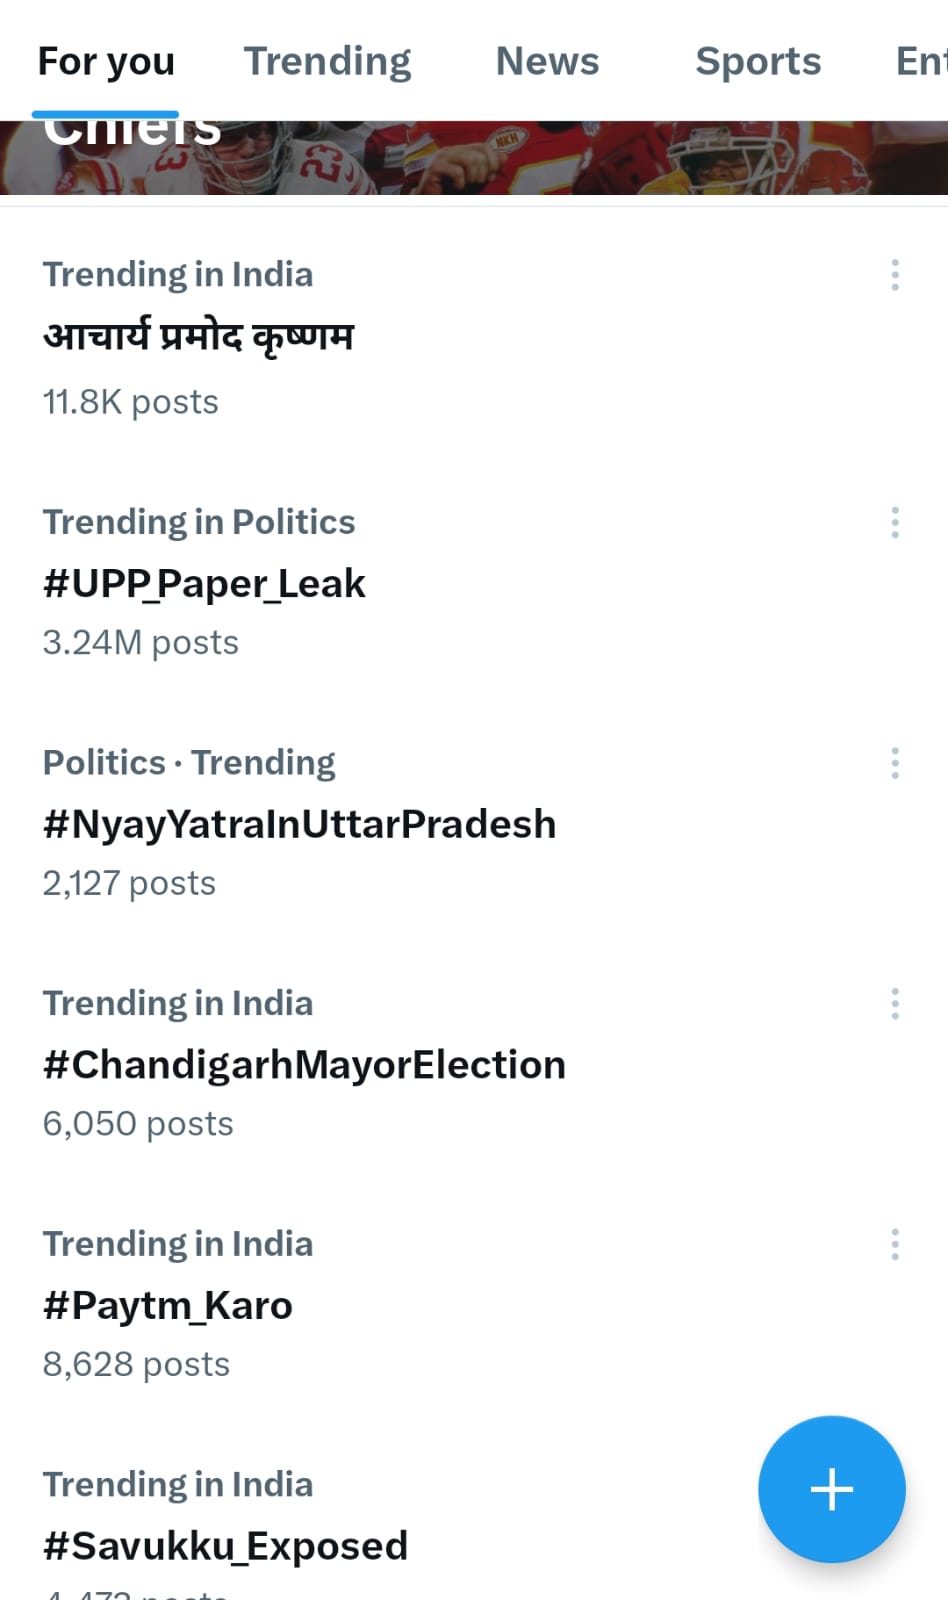Open the #ChandigarhMayorElection hashtag
The width and height of the screenshot is (948, 1600).
[304, 1065]
